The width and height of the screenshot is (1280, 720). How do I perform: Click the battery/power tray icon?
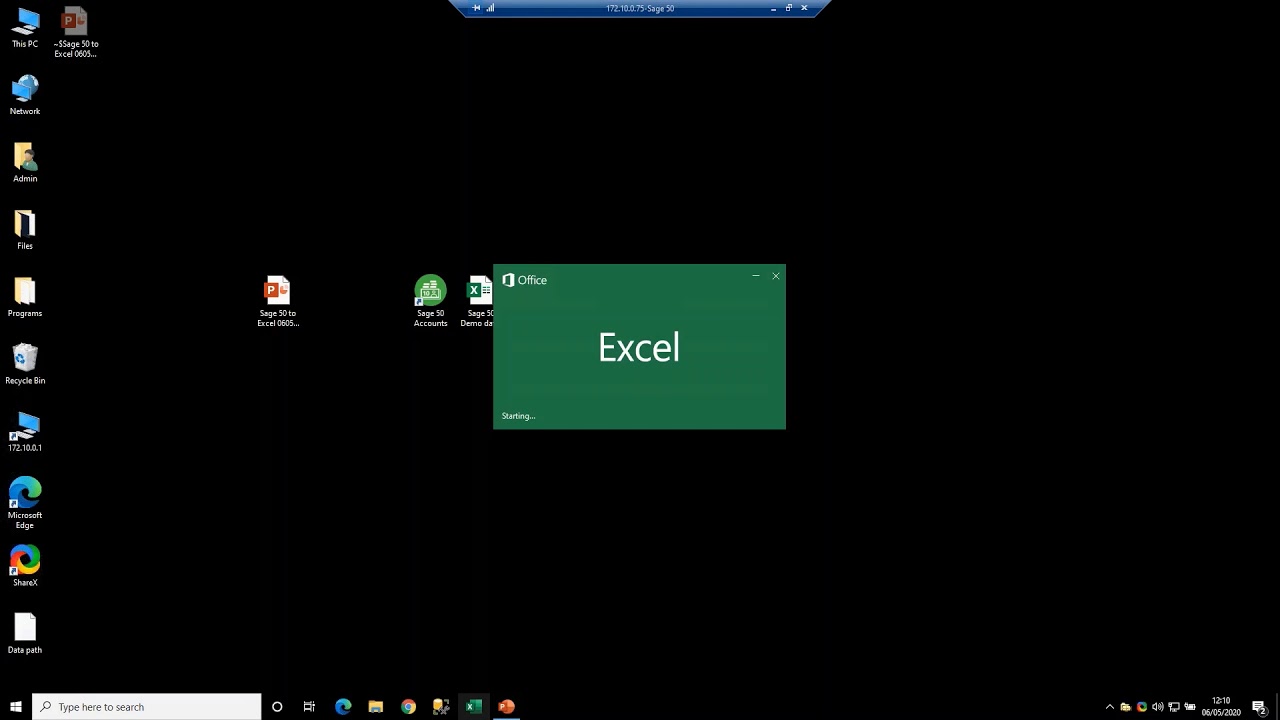pyautogui.click(x=1190, y=707)
